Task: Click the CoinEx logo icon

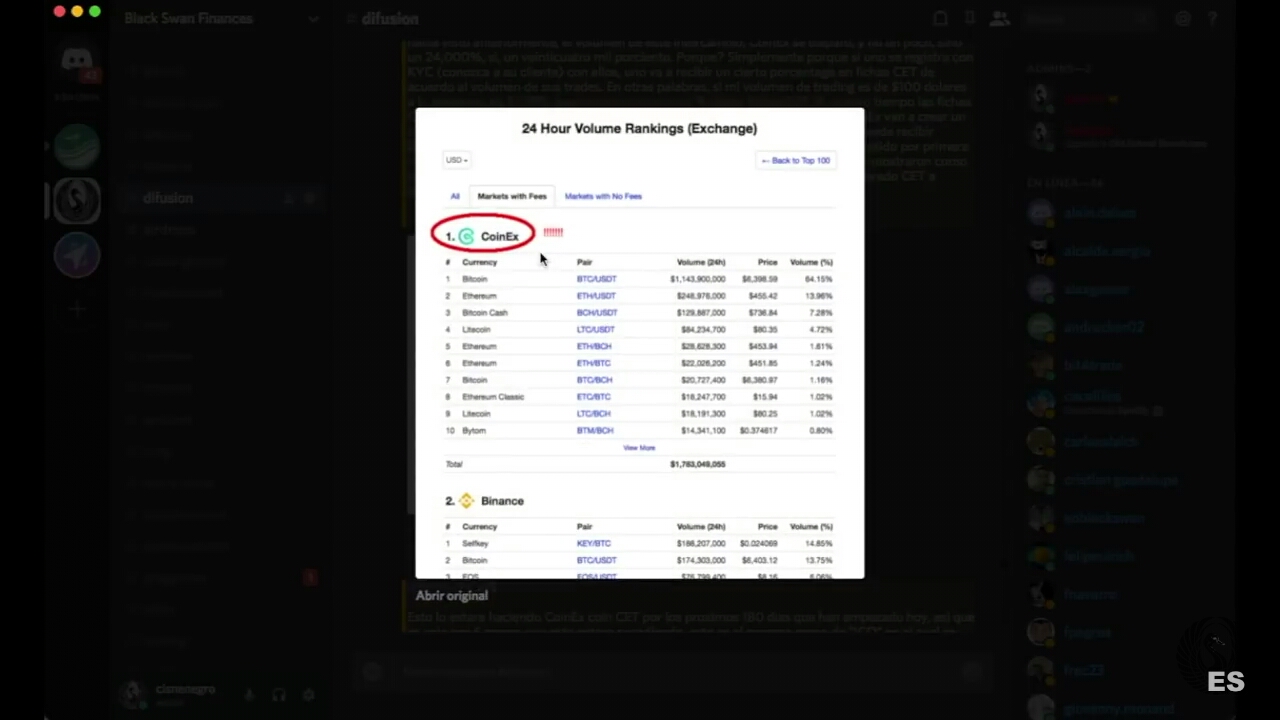Action: [466, 236]
